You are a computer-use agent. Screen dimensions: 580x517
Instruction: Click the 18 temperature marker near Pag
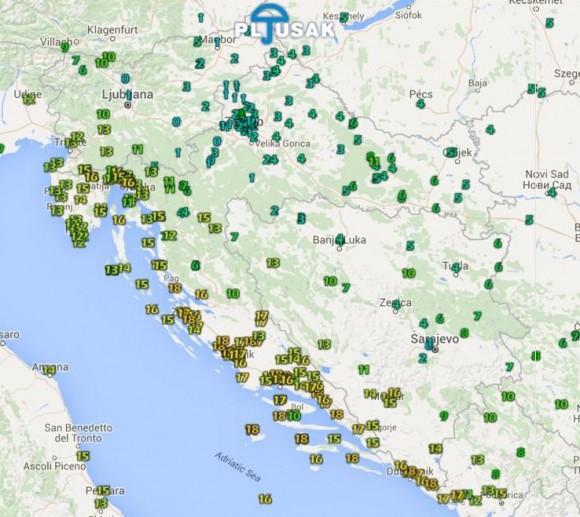175,288
